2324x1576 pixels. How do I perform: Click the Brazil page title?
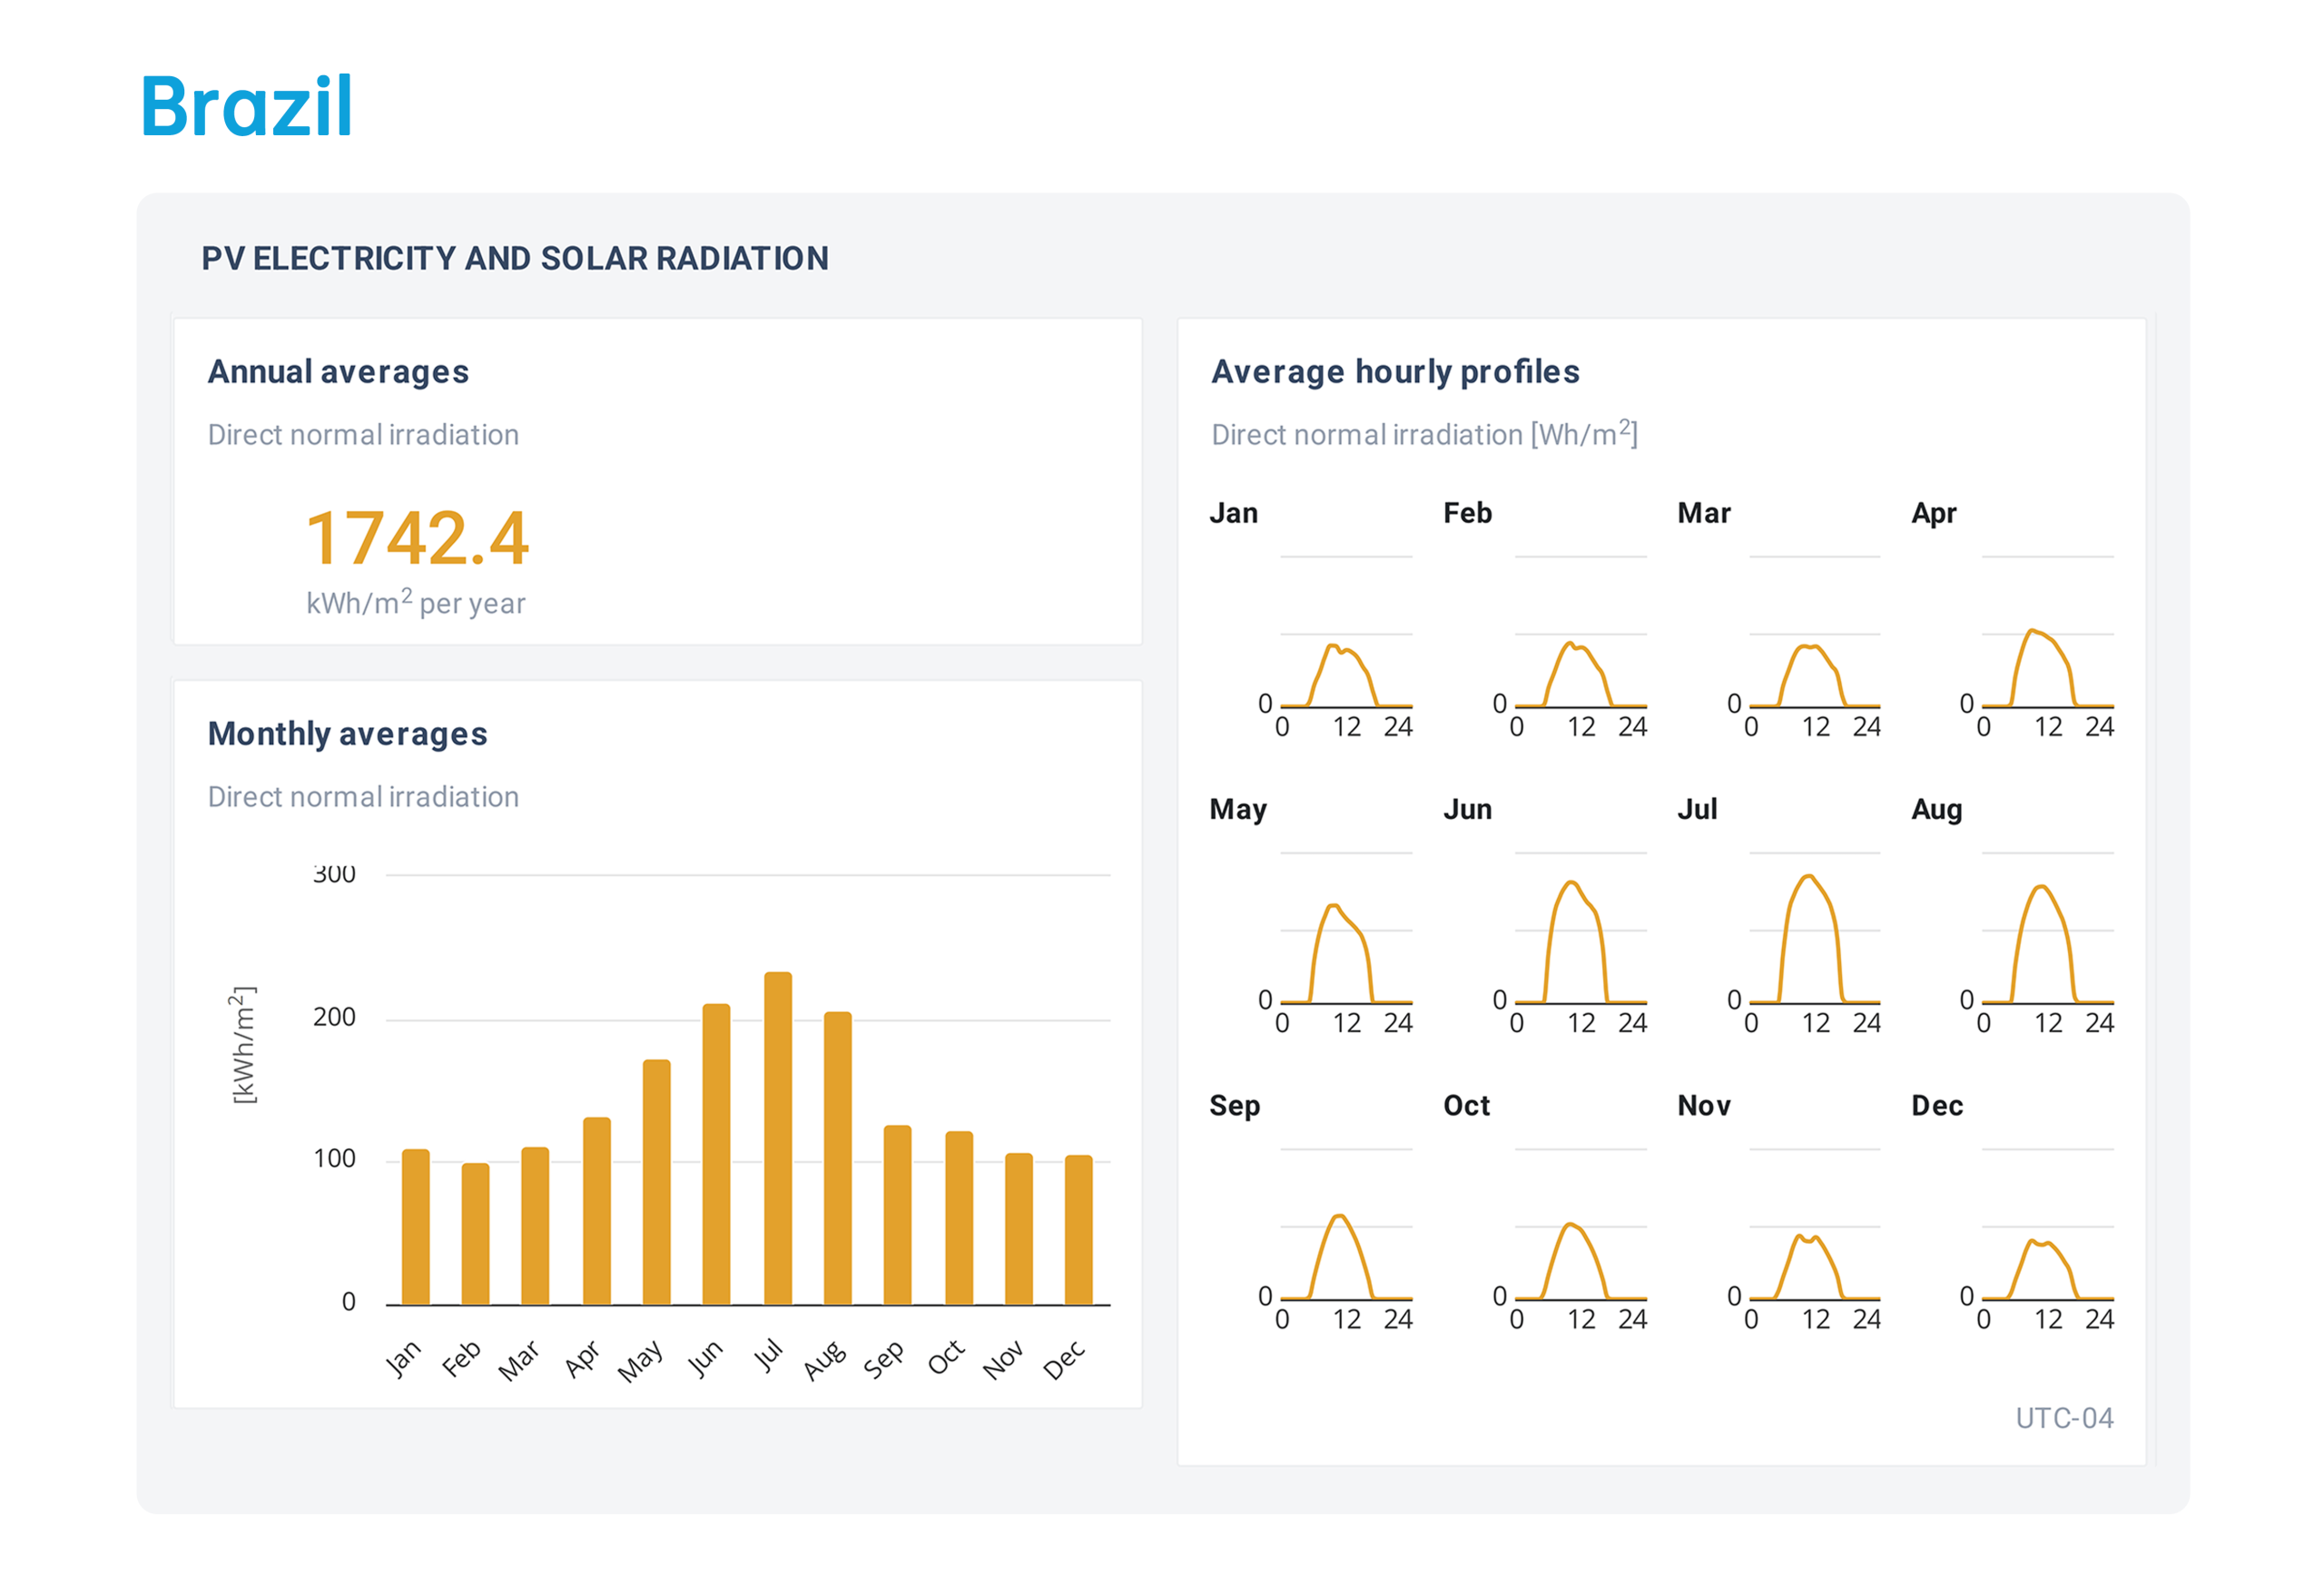click(x=246, y=106)
